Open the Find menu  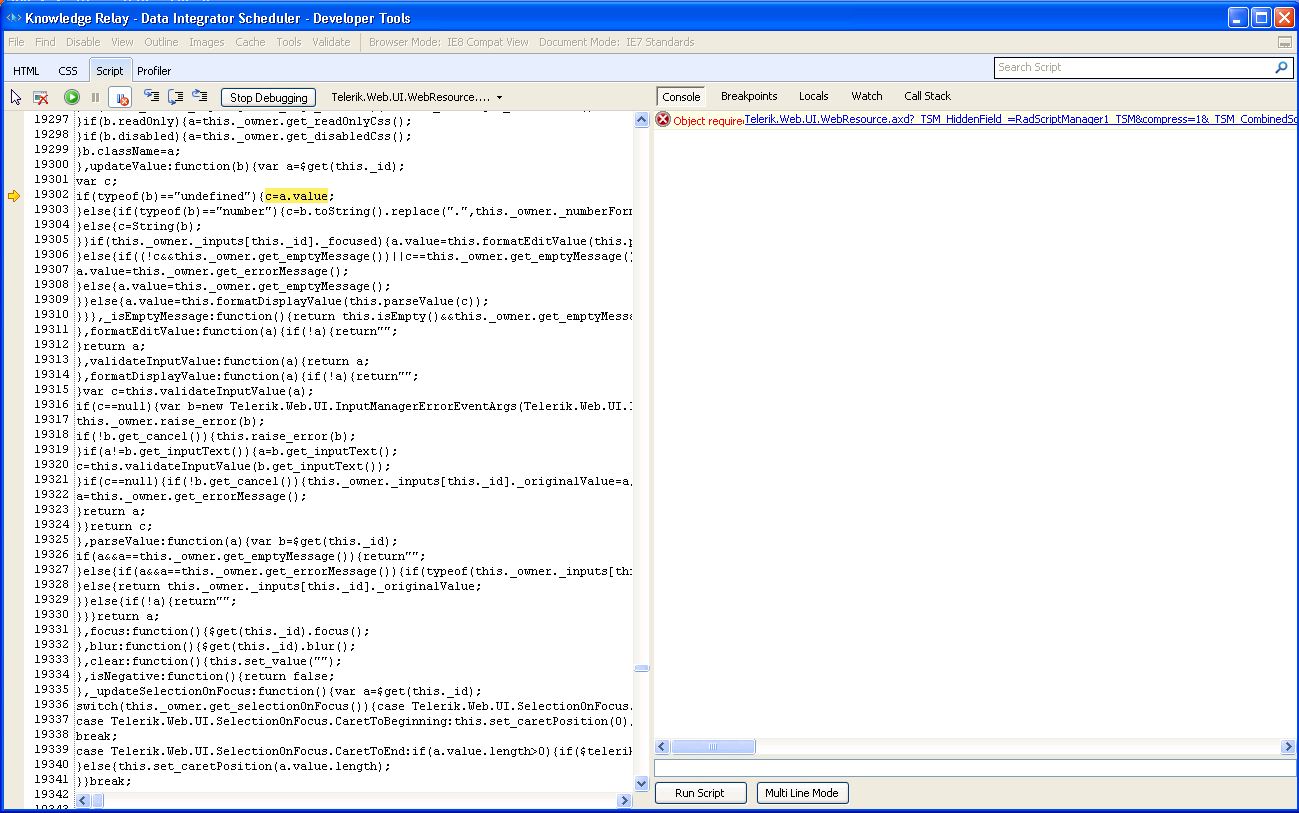tap(45, 42)
